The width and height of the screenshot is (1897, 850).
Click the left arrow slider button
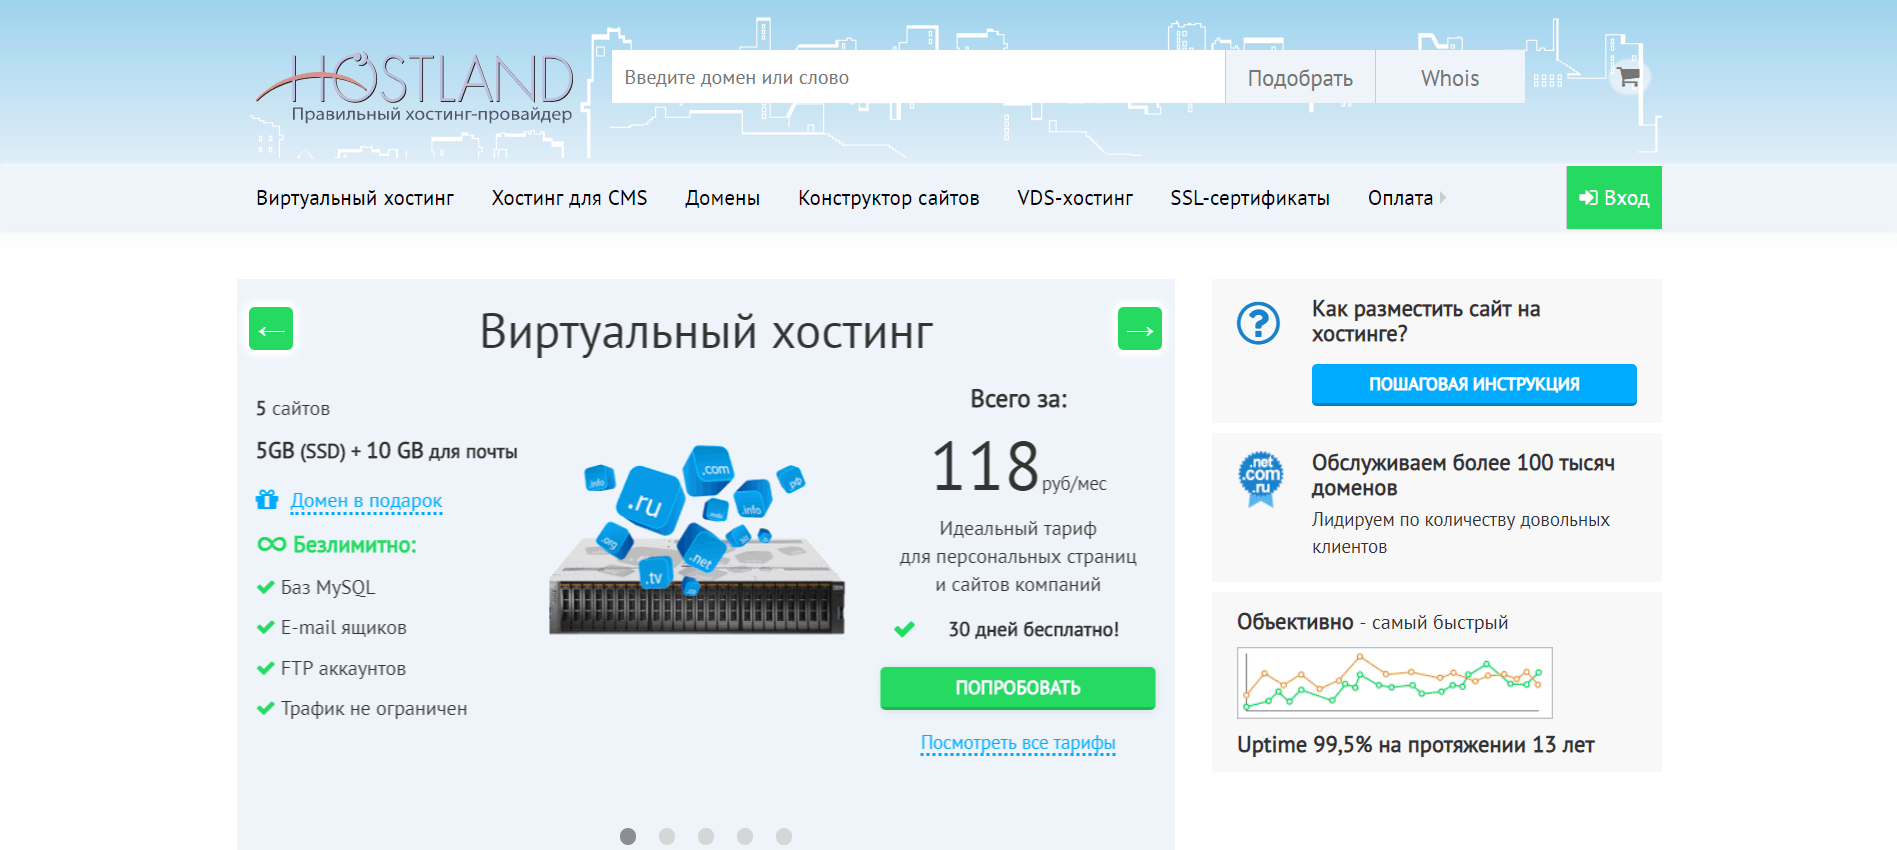tap(271, 329)
